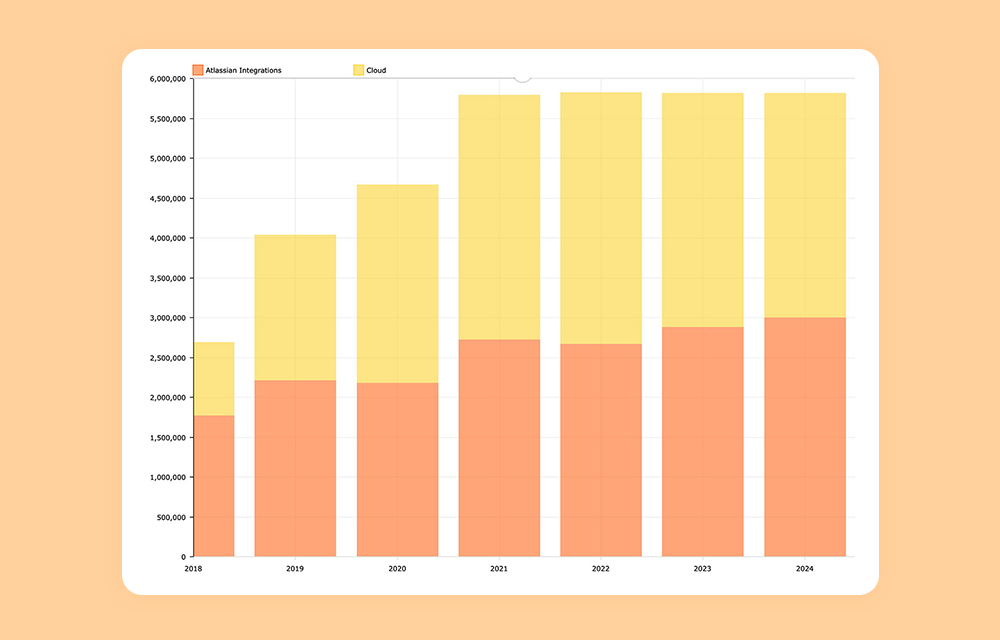Click the 2024 x-axis label
Screen dimensions: 1000x640
click(803, 567)
